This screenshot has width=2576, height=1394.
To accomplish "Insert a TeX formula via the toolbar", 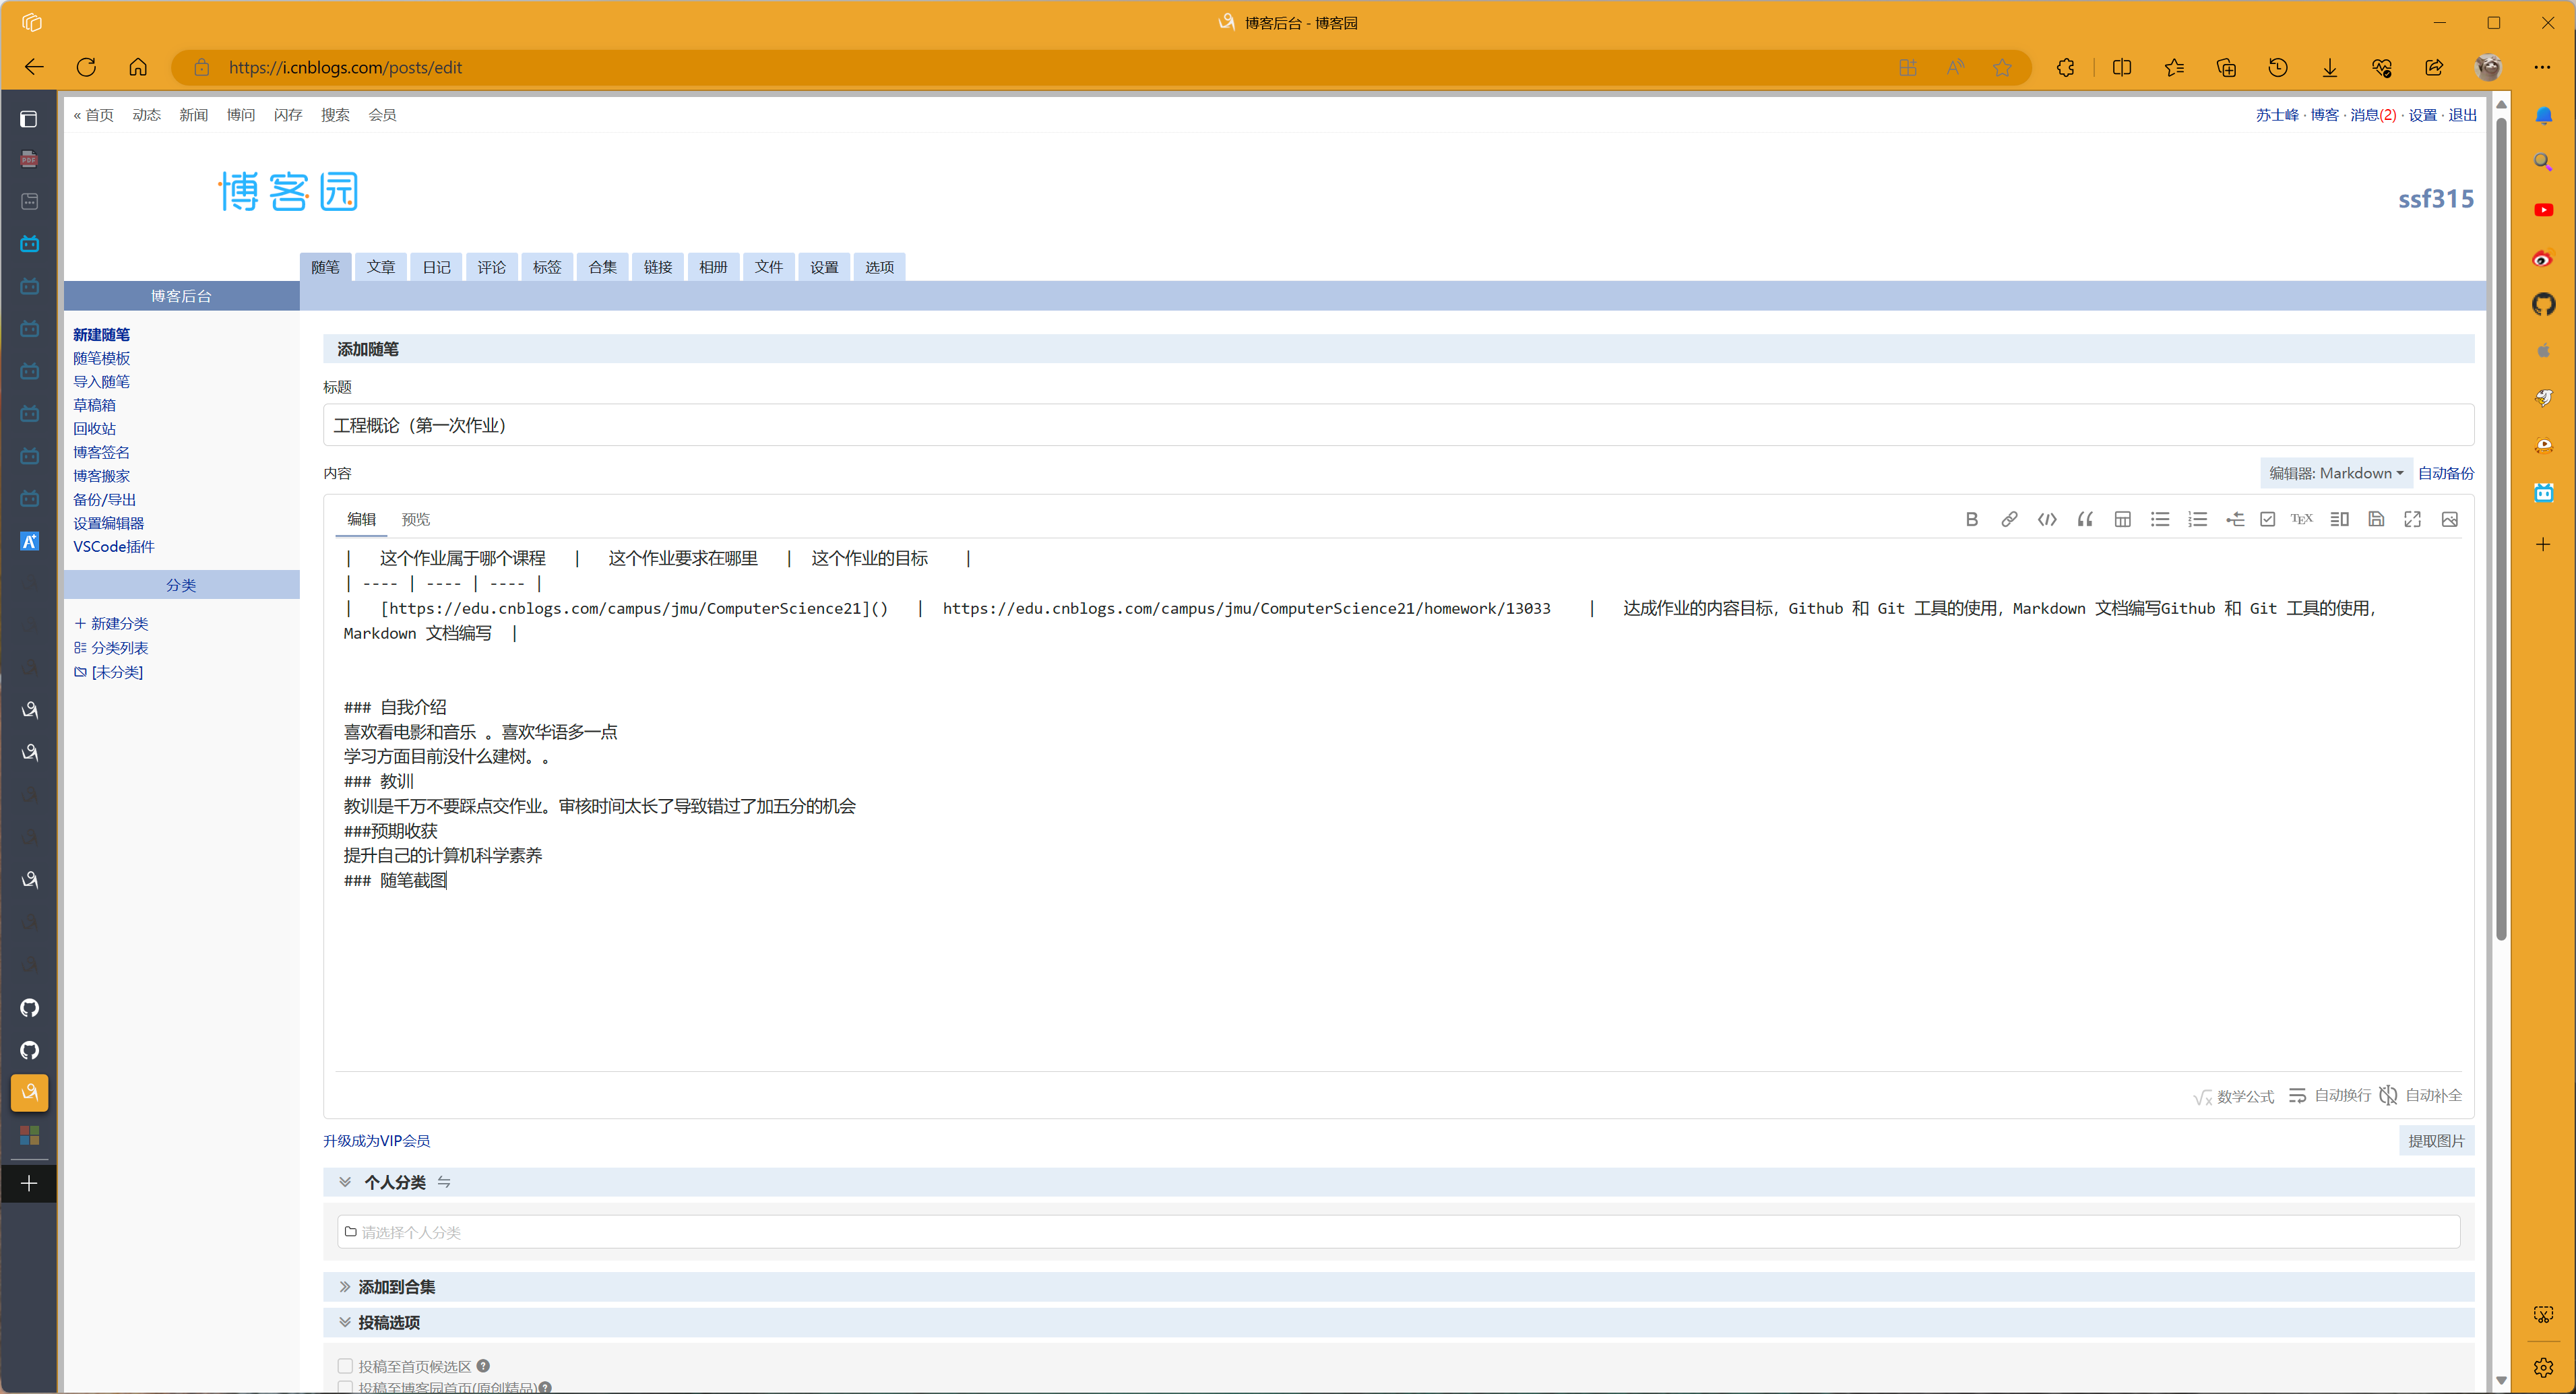I will [2301, 519].
